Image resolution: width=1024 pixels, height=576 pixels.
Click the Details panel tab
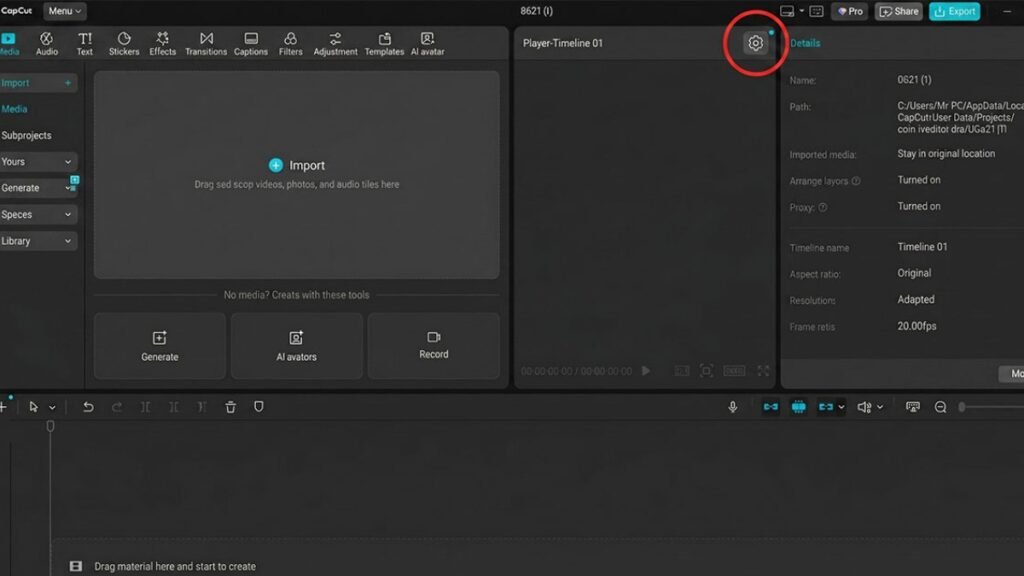click(x=805, y=43)
